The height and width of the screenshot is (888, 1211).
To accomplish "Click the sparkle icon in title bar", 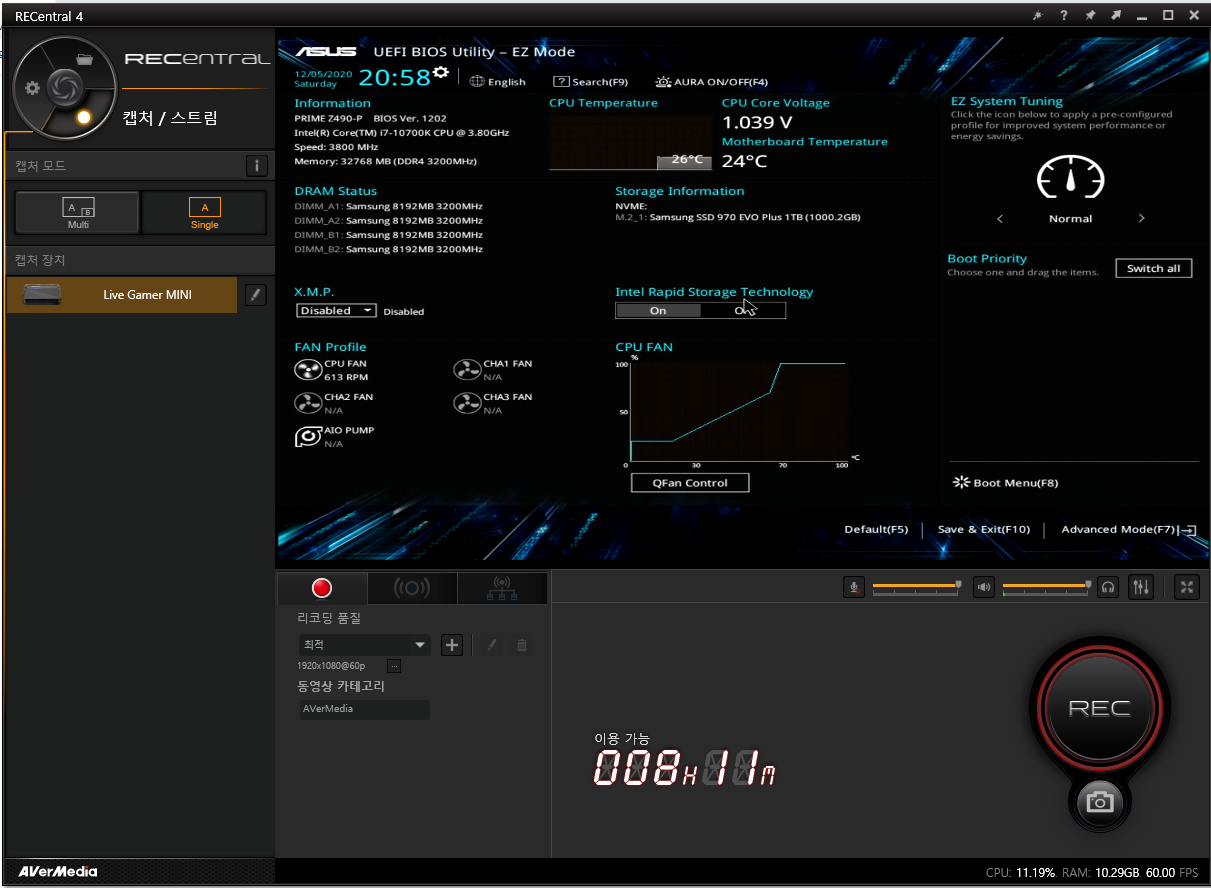I will pos(1038,15).
